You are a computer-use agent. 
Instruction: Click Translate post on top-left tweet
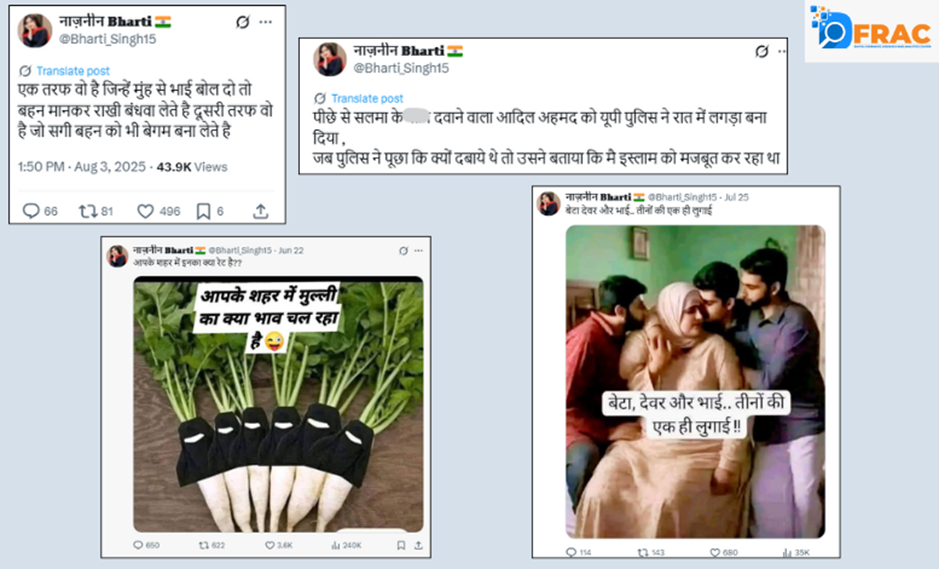[73, 71]
